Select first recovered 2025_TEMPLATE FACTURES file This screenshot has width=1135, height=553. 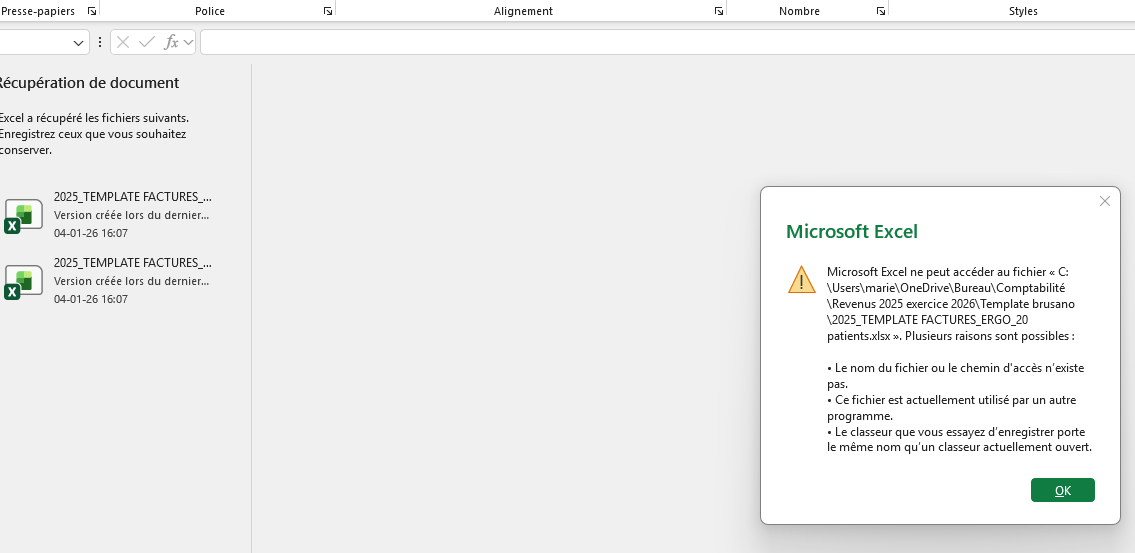pos(109,215)
